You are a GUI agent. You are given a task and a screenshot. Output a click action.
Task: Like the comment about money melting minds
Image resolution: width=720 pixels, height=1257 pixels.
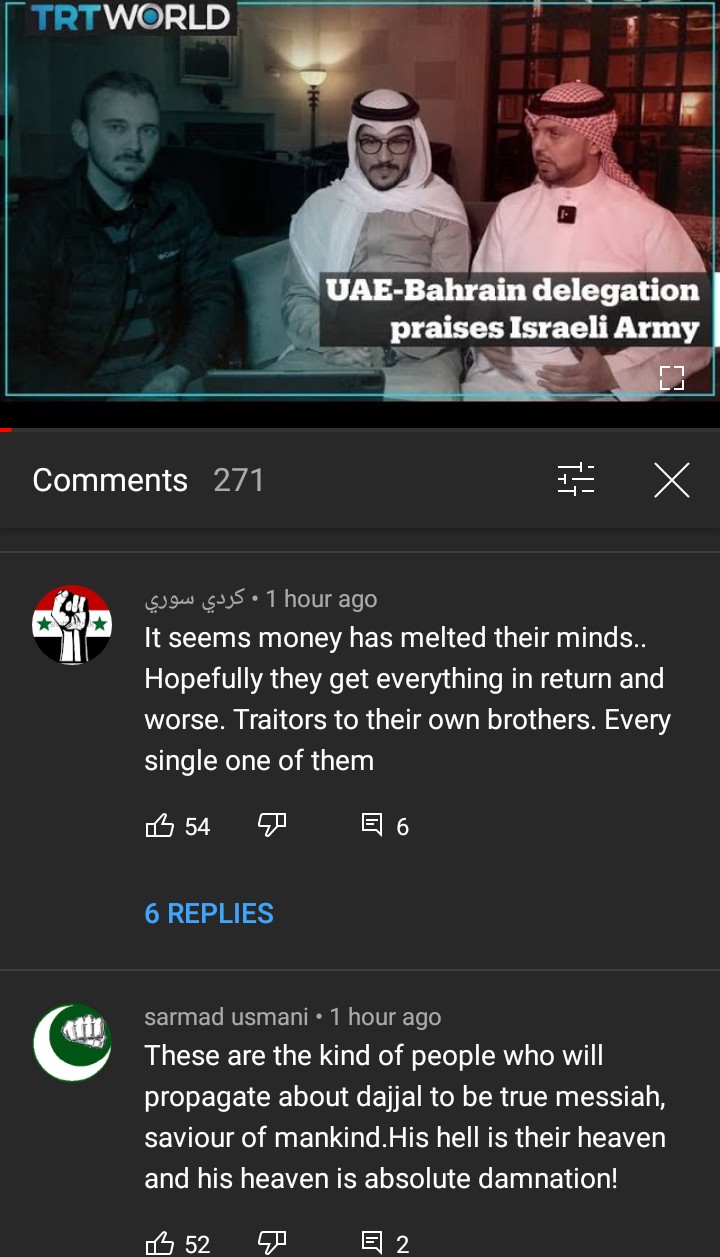pyautogui.click(x=160, y=825)
